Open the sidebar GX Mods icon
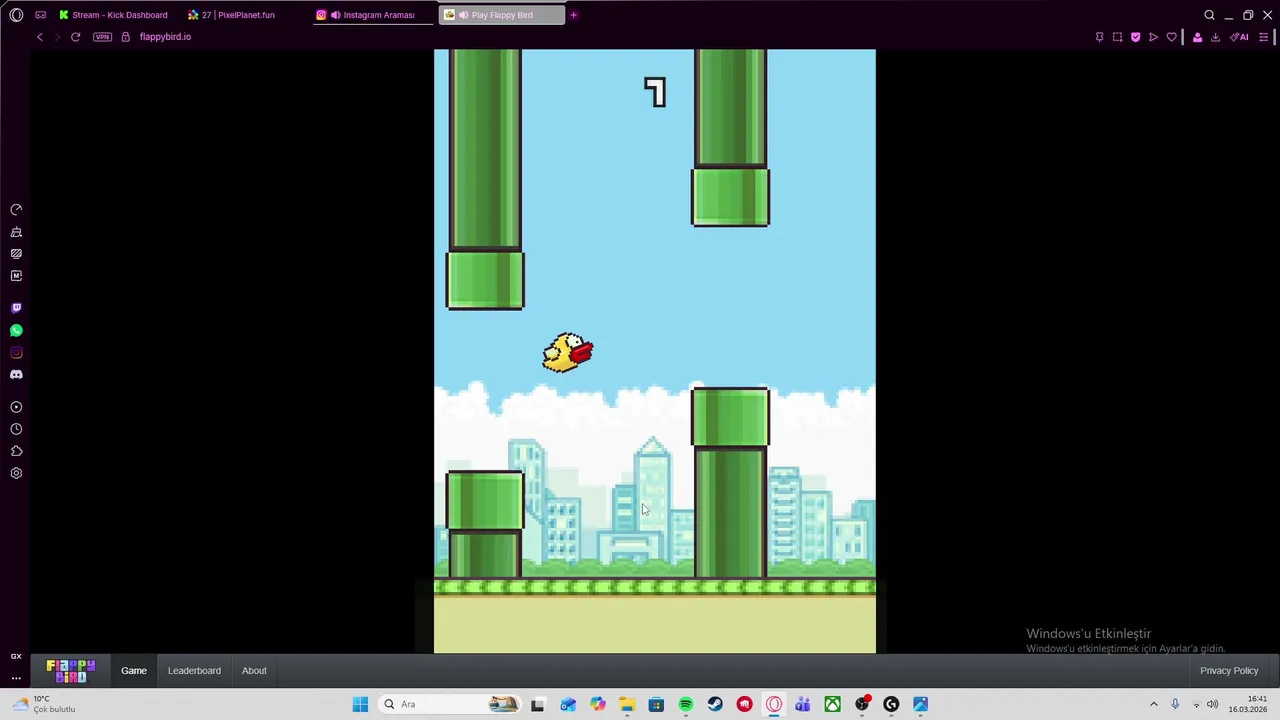Viewport: 1280px width, 720px height. pyautogui.click(x=16, y=254)
